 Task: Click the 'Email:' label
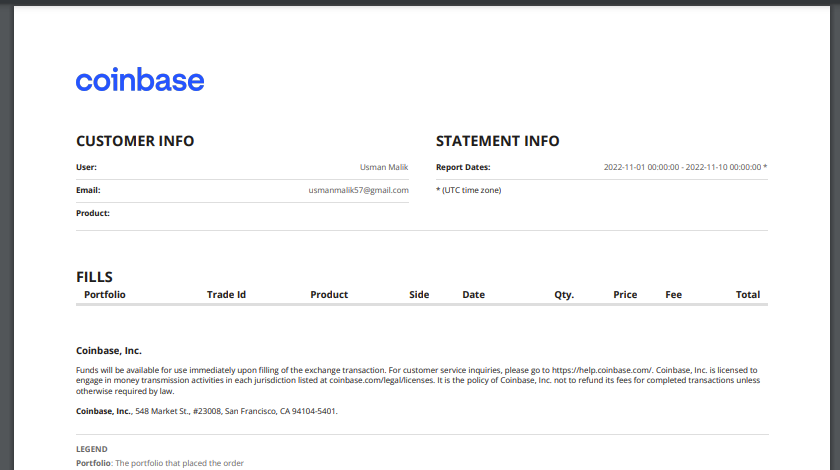(x=88, y=190)
